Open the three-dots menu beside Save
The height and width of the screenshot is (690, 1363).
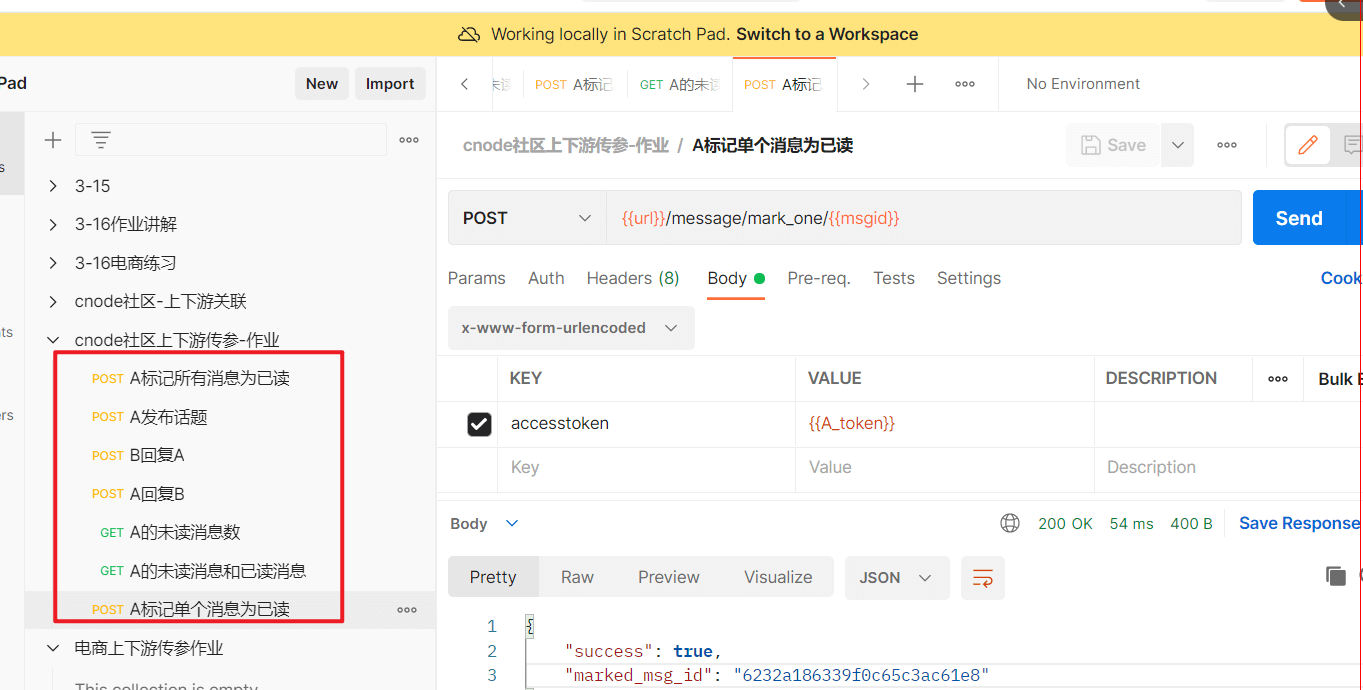coord(1227,145)
